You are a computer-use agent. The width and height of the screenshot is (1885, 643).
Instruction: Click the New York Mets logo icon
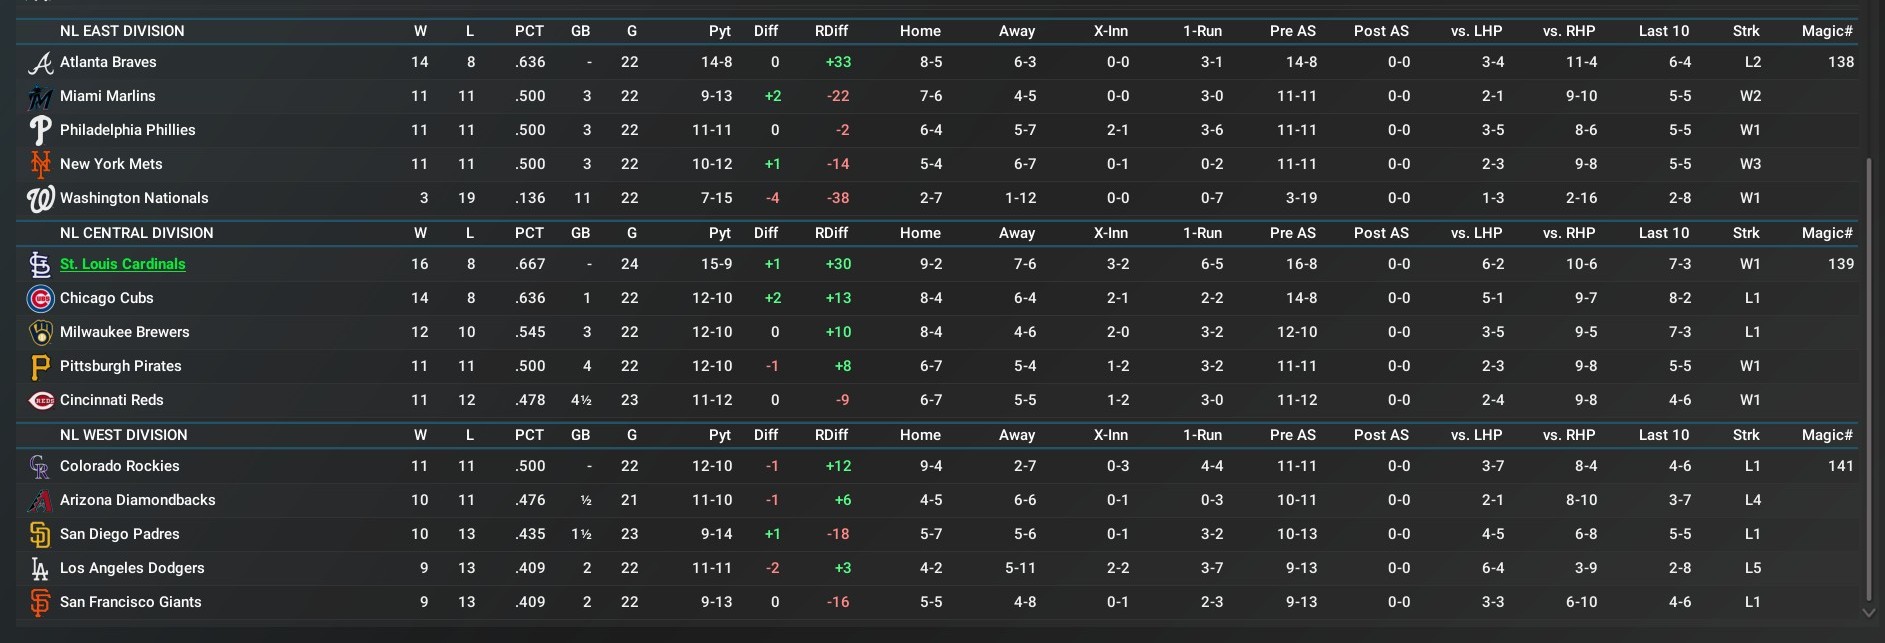pyautogui.click(x=40, y=165)
